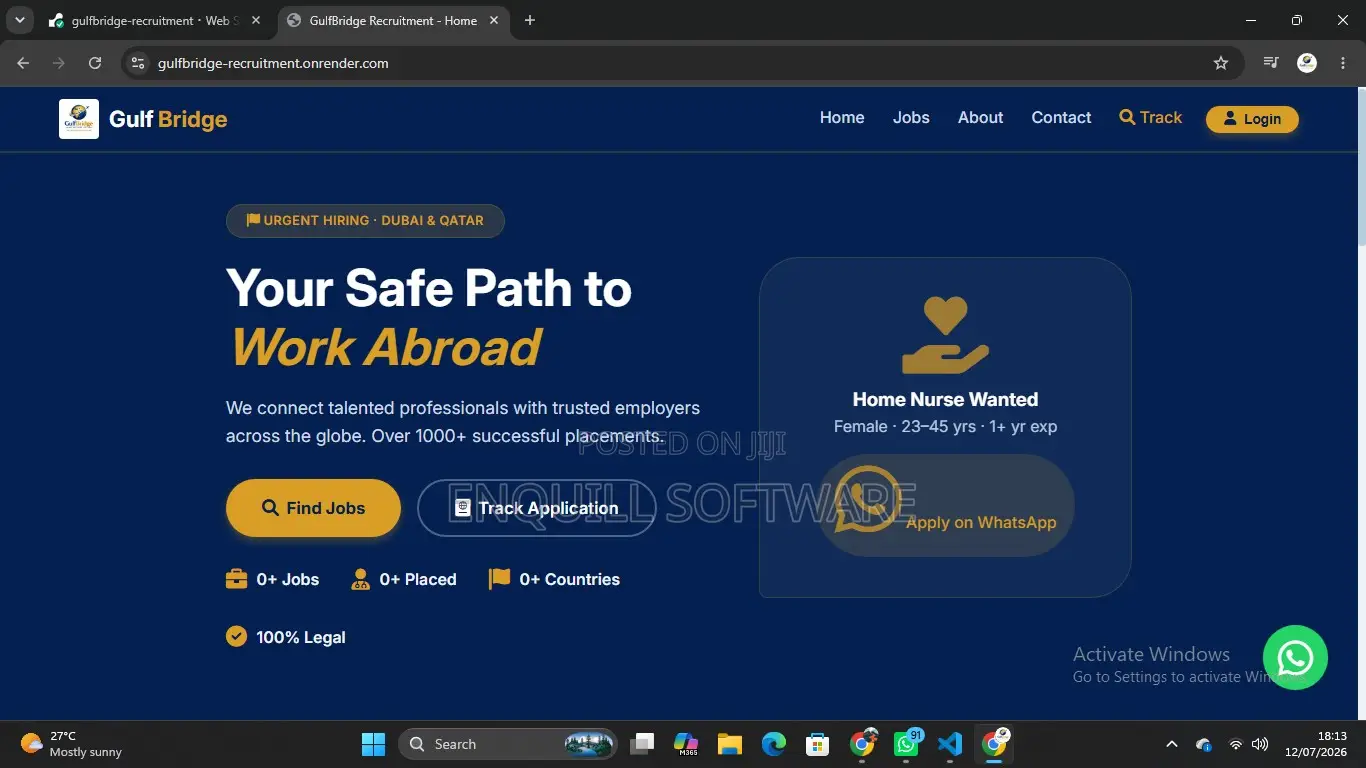Open the tab search dropdown arrow
Screen dimensions: 1366x768
(x=19, y=20)
